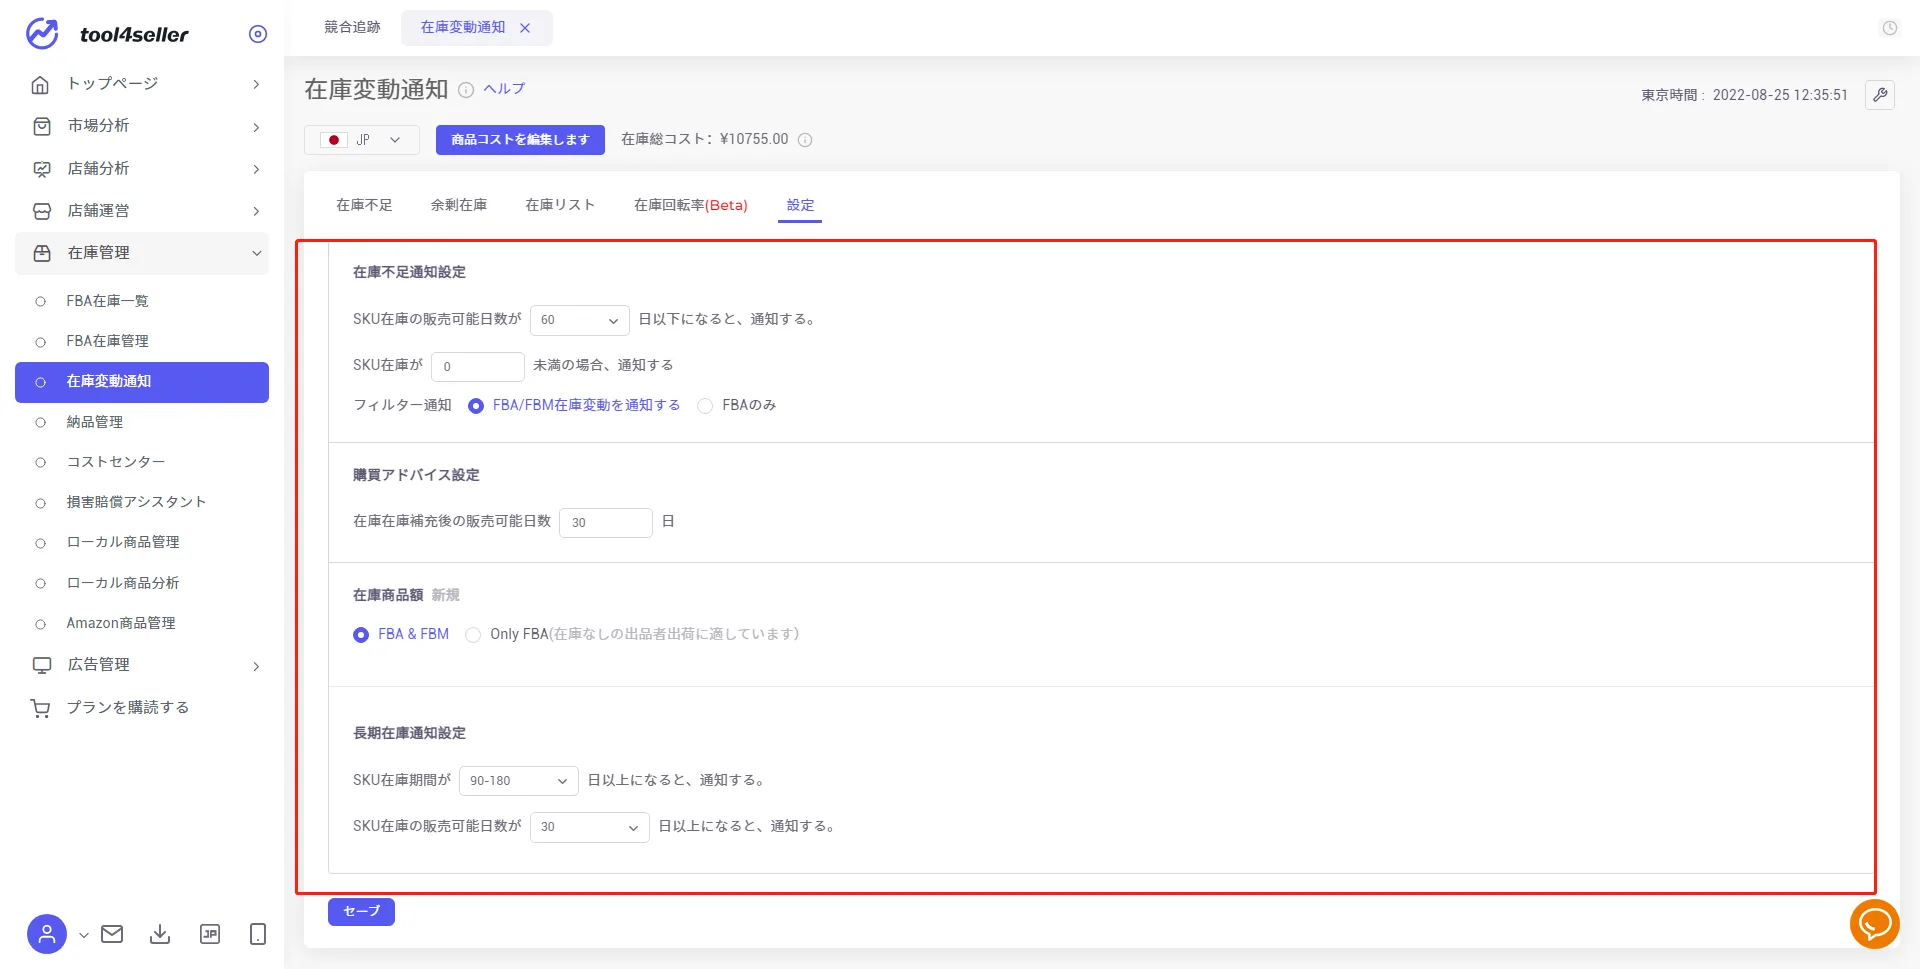Open the 30 days long-term sellable dropdown

(590, 827)
